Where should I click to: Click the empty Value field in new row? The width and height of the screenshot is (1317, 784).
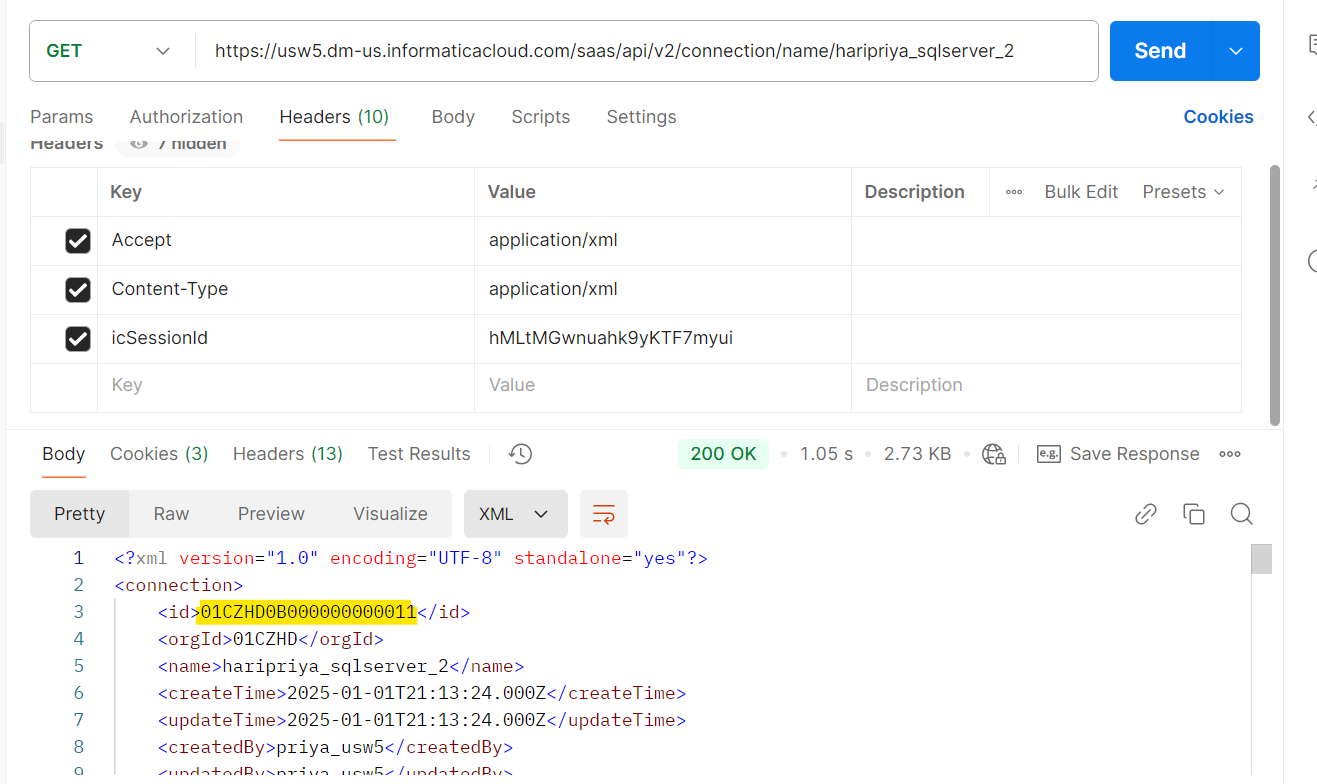[663, 385]
